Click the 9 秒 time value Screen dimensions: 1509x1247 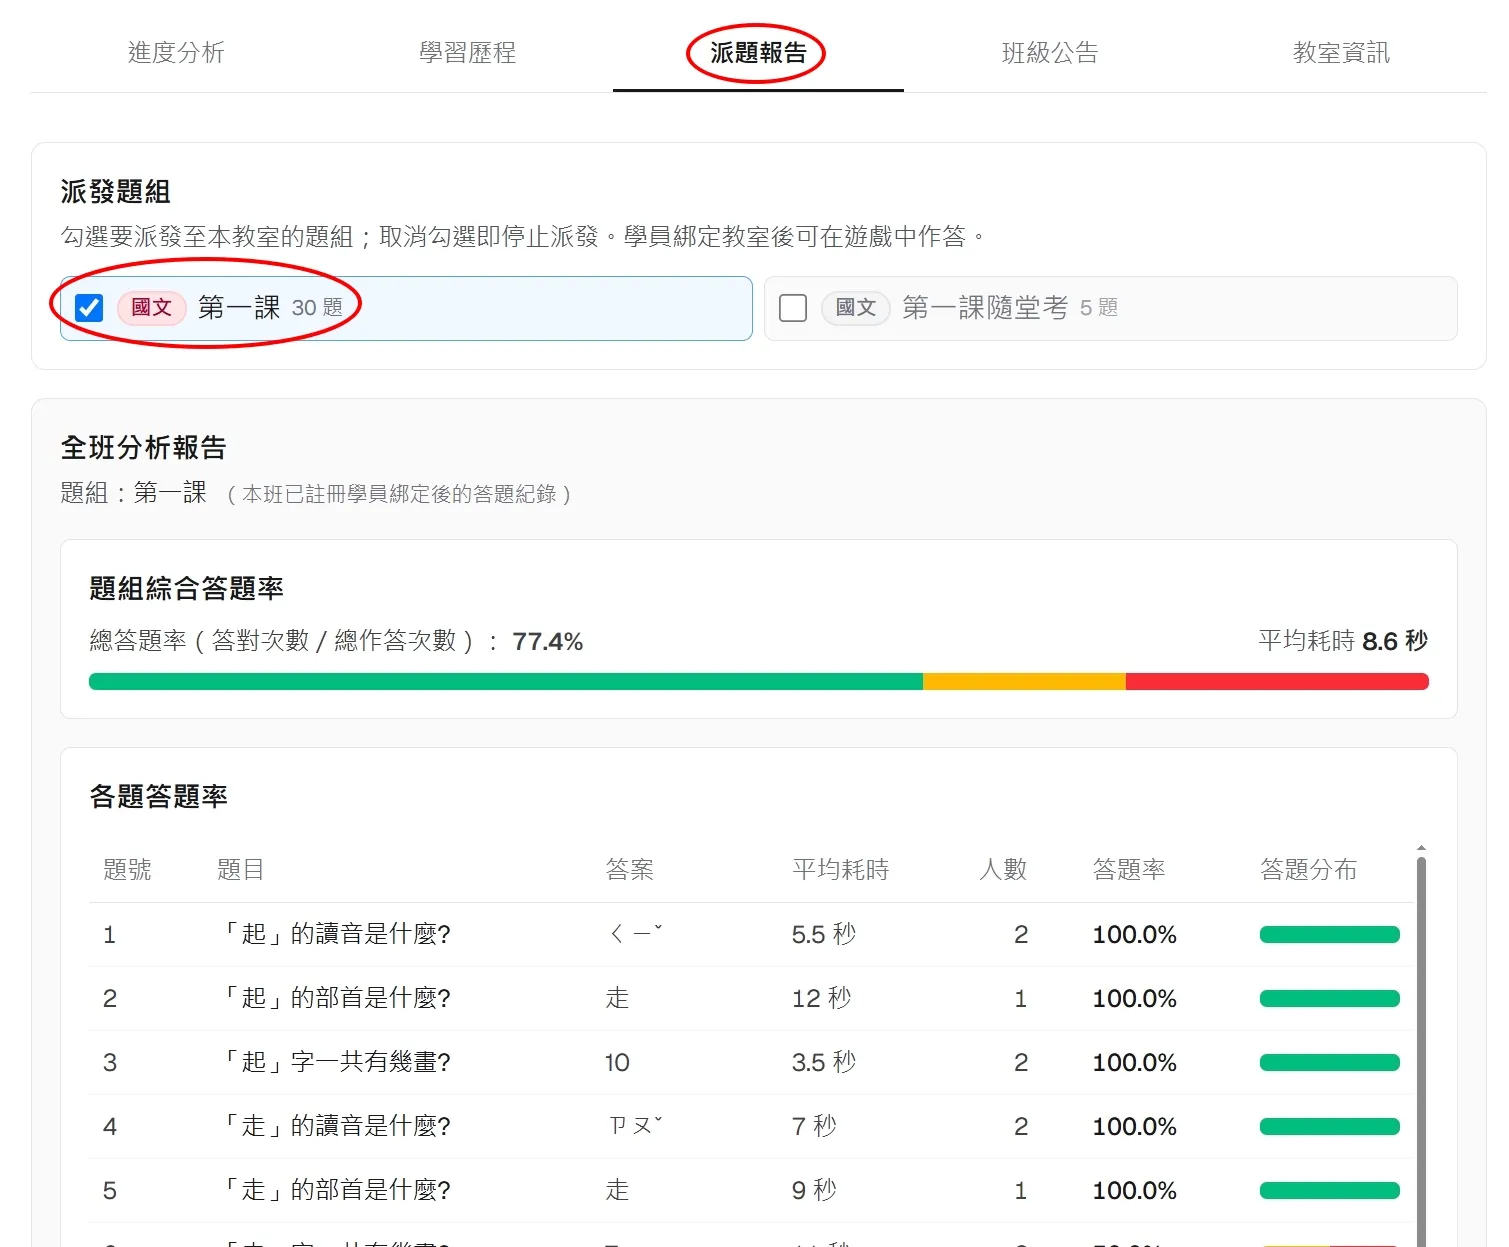814,1190
